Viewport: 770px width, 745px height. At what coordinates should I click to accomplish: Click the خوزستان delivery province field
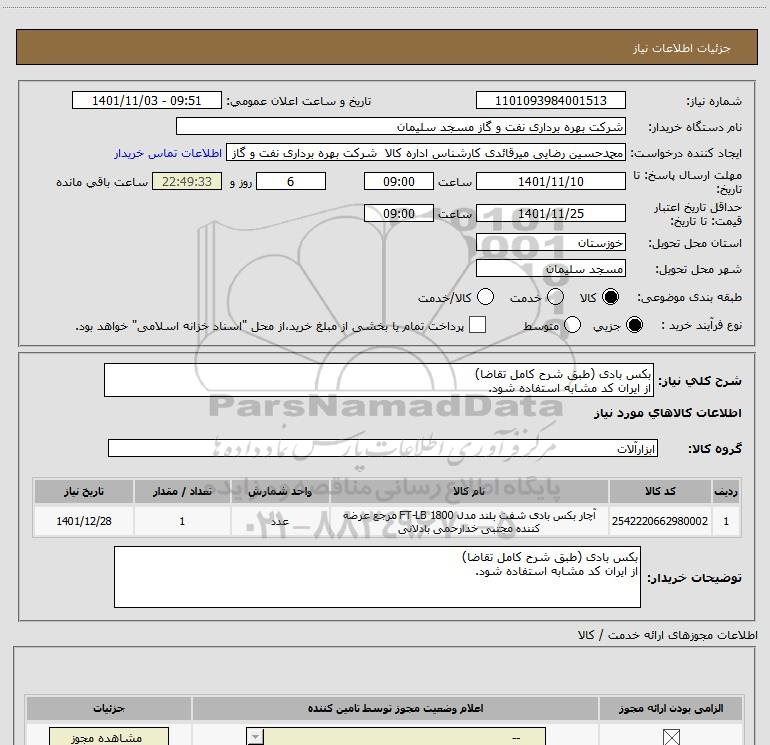[551, 243]
